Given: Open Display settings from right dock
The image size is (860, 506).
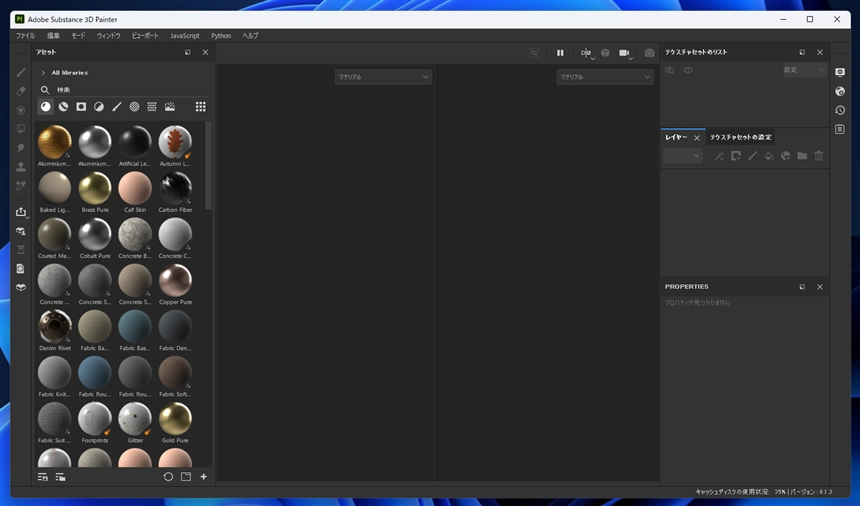Looking at the screenshot, I should tap(840, 72).
